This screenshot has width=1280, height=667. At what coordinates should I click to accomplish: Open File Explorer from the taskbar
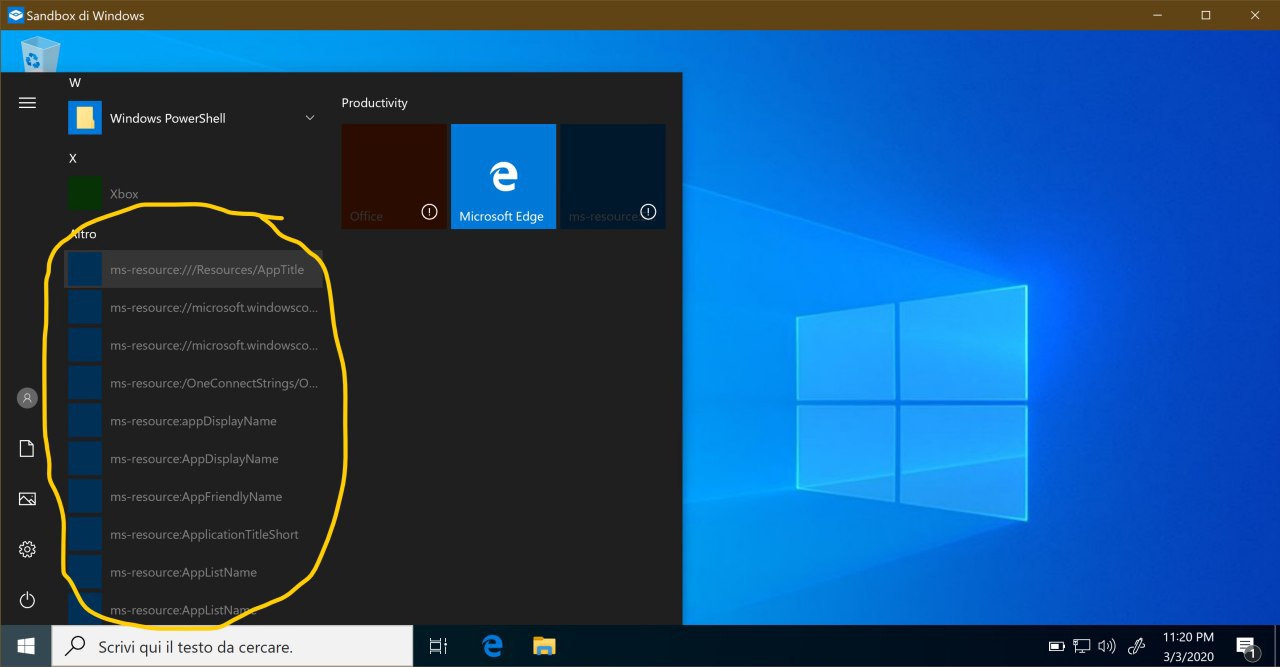click(544, 646)
